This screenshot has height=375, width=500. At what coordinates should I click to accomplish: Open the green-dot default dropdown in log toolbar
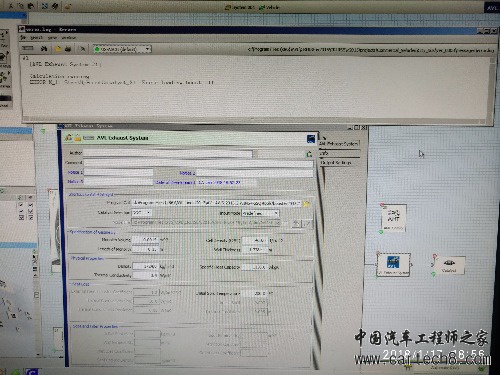tap(122, 49)
